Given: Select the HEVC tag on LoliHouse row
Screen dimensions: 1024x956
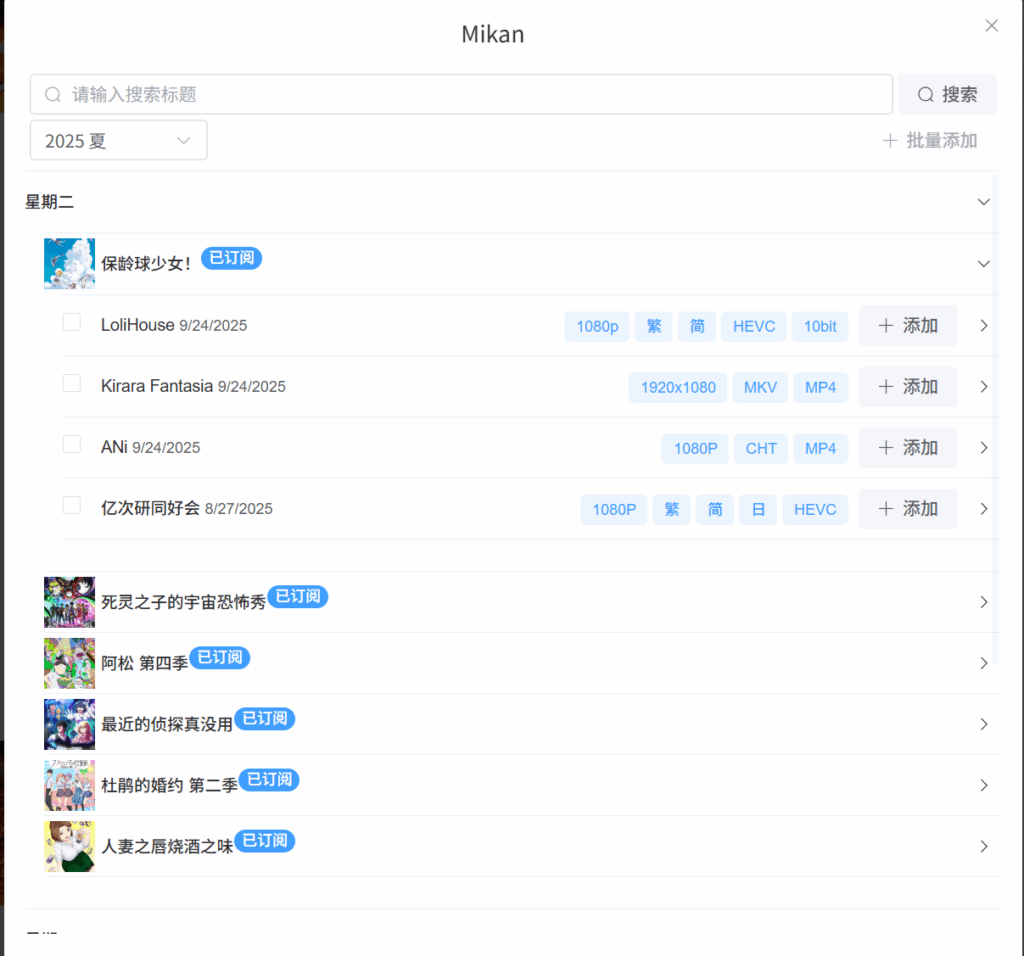Looking at the screenshot, I should pos(753,327).
